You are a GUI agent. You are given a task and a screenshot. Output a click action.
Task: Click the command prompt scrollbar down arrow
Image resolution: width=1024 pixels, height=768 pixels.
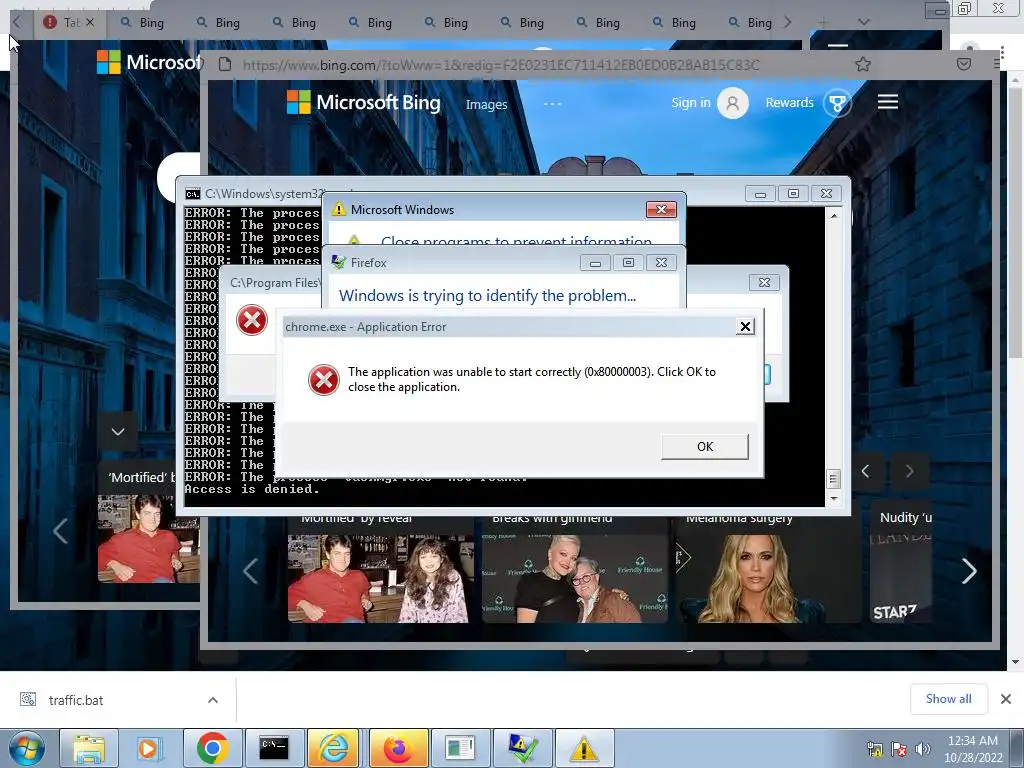click(833, 499)
